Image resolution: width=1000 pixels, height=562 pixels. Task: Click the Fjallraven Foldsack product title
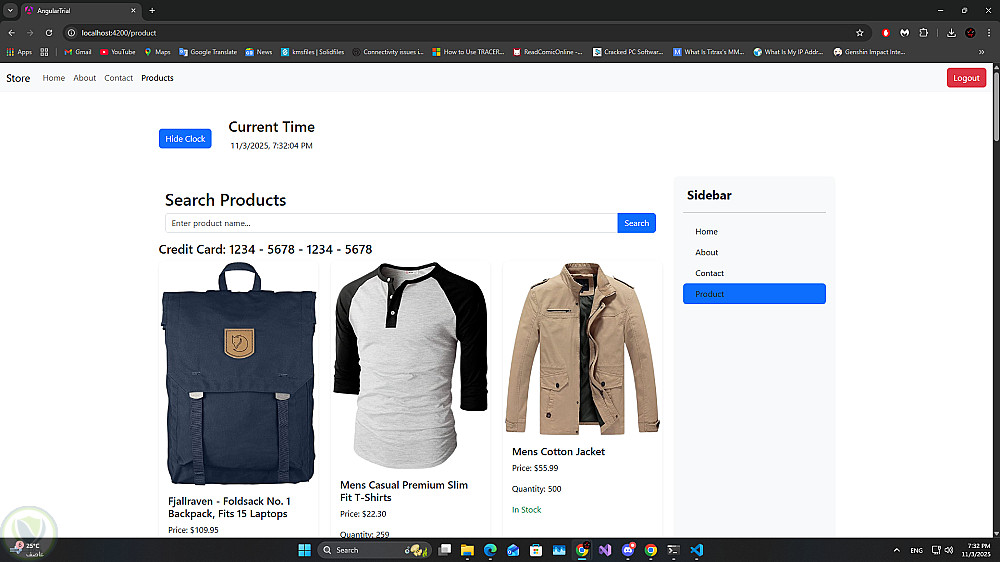[229, 508]
